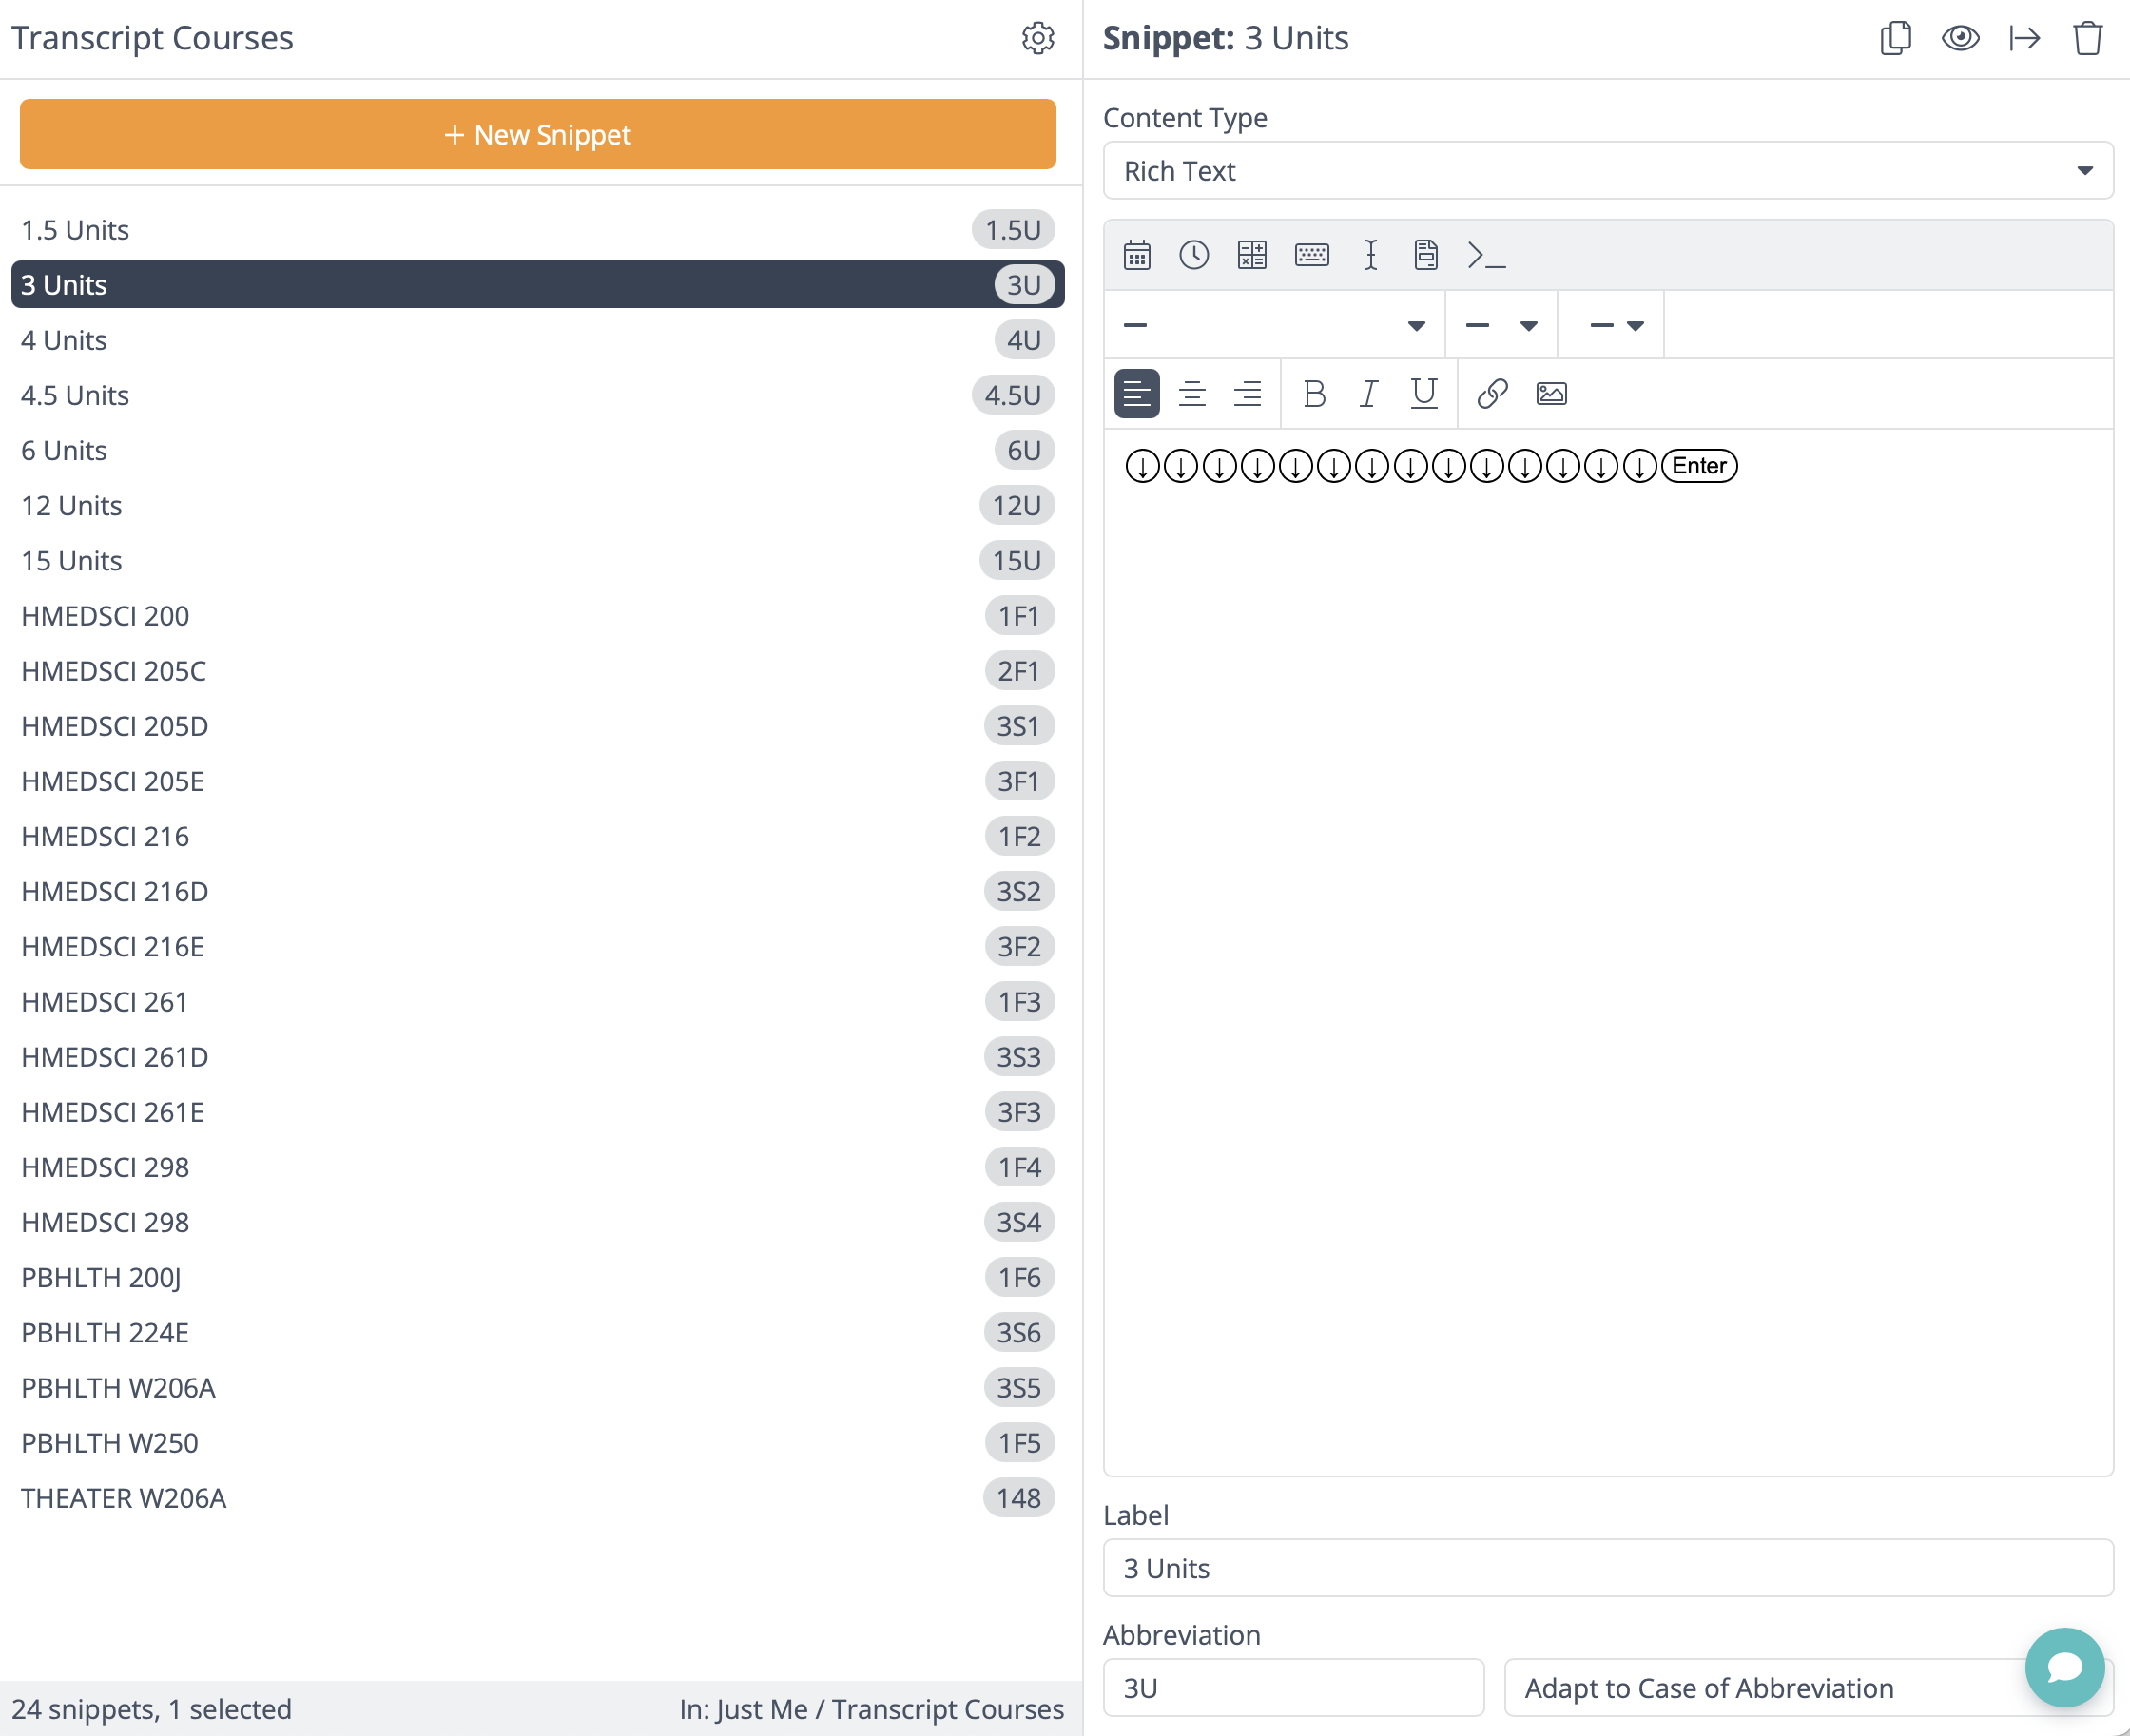Insert a picture with the image icon

1551,393
